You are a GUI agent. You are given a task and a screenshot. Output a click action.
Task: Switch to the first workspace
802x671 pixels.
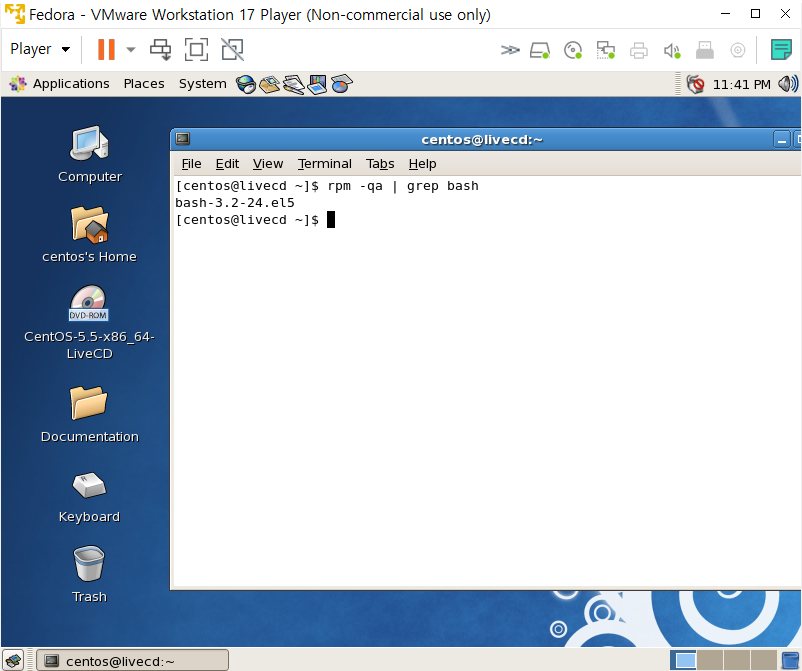[684, 660]
